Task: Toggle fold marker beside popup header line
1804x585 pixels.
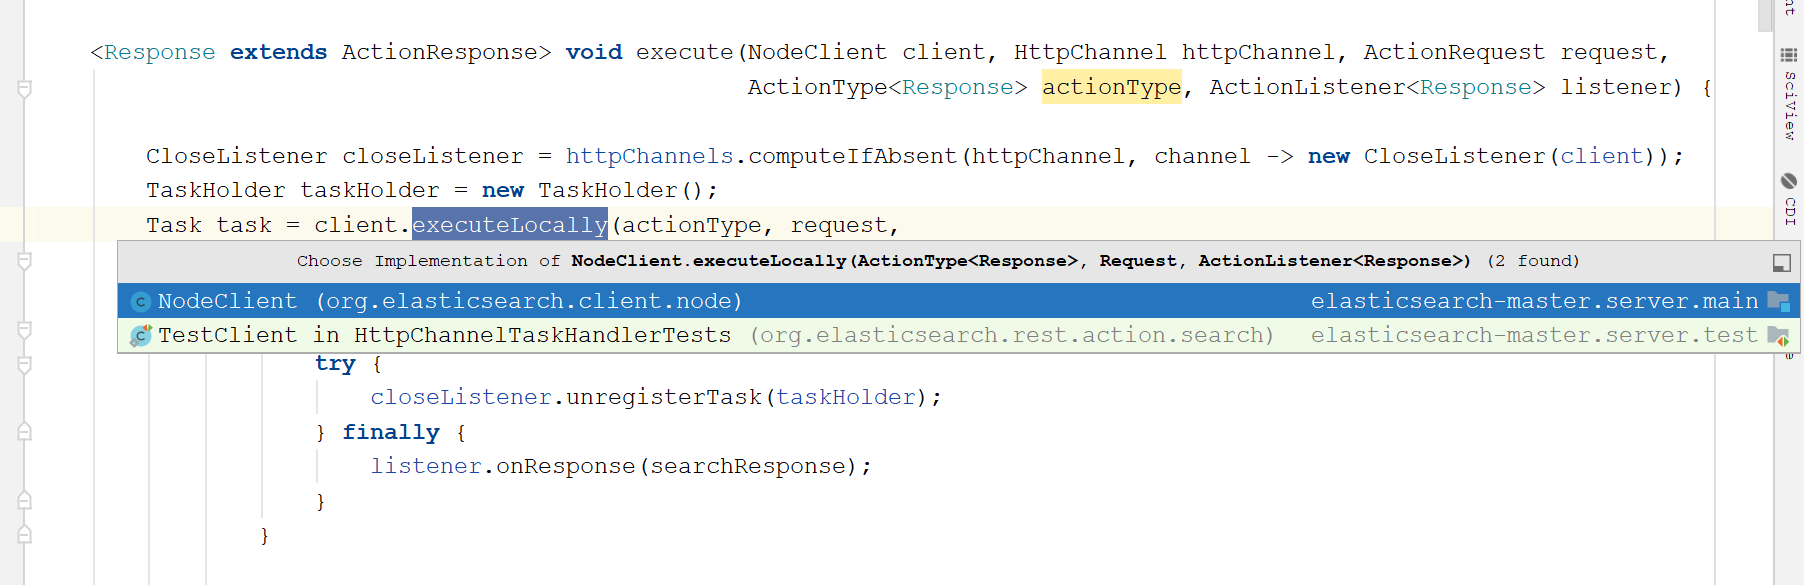Action: coord(25,261)
